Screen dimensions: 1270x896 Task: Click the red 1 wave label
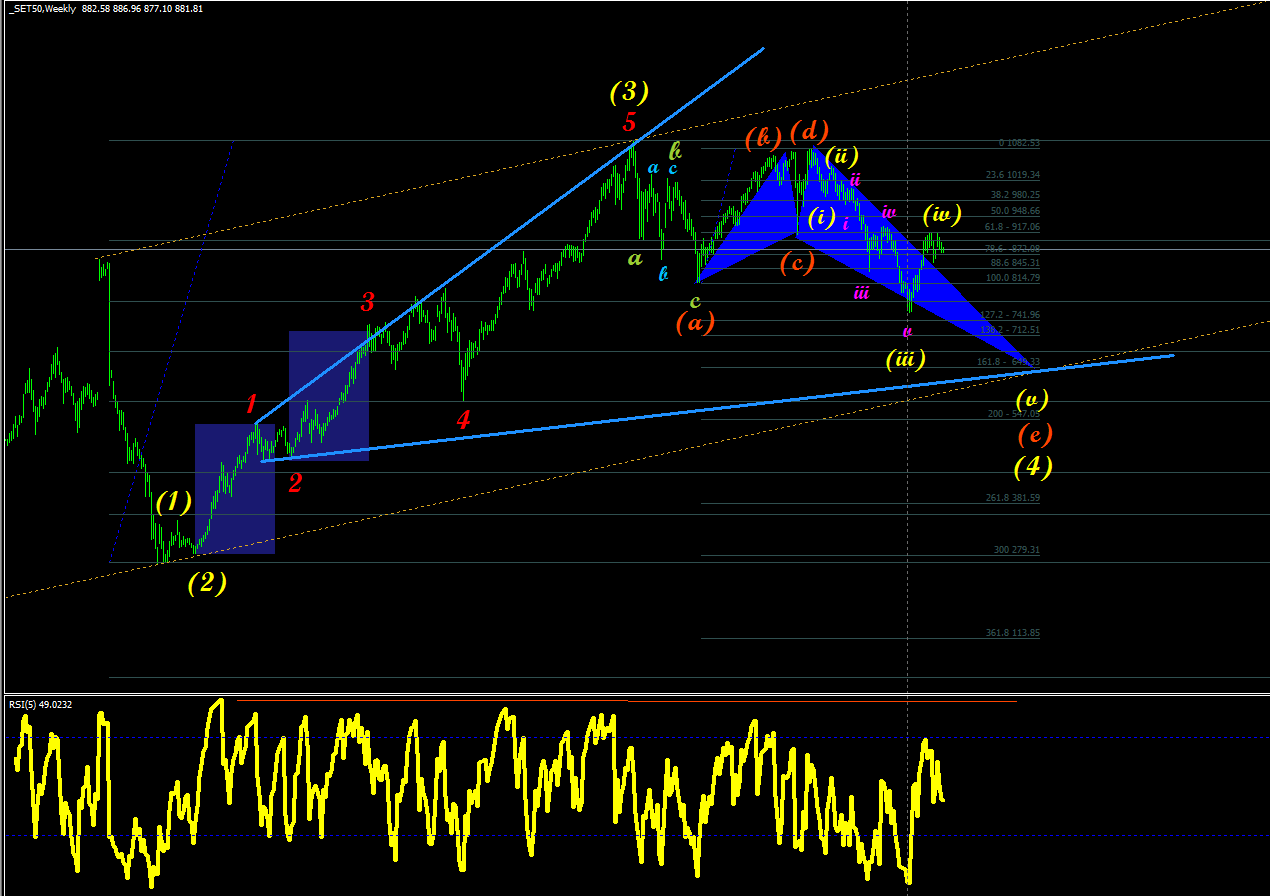[x=252, y=405]
